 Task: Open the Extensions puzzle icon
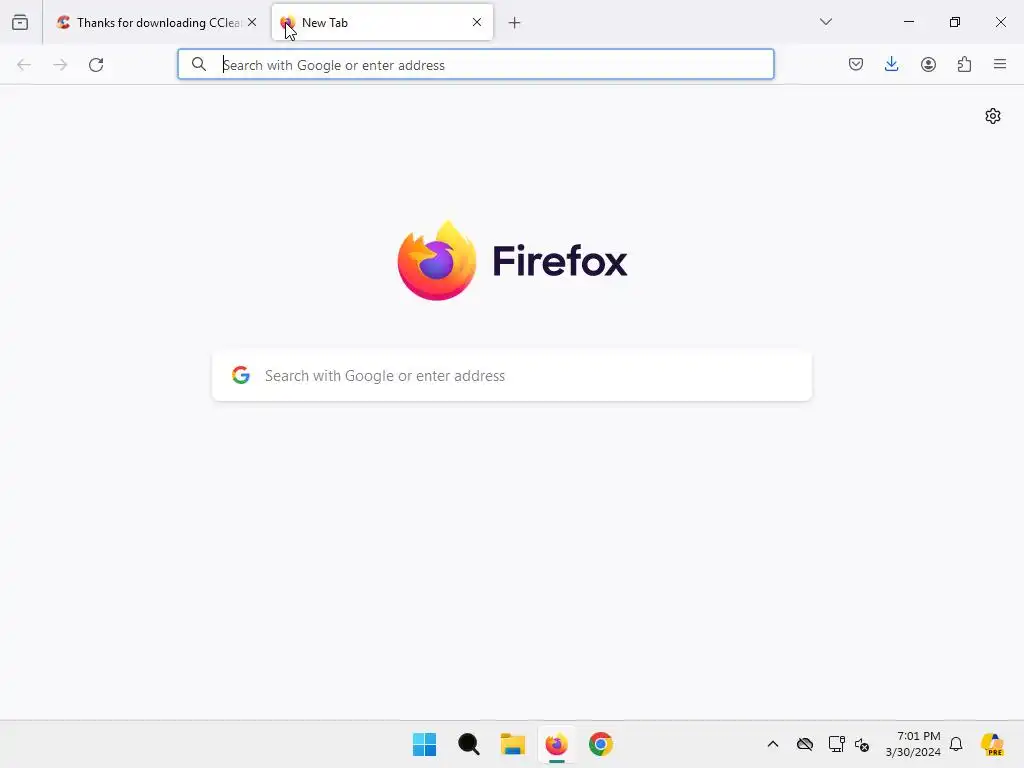[x=965, y=64]
